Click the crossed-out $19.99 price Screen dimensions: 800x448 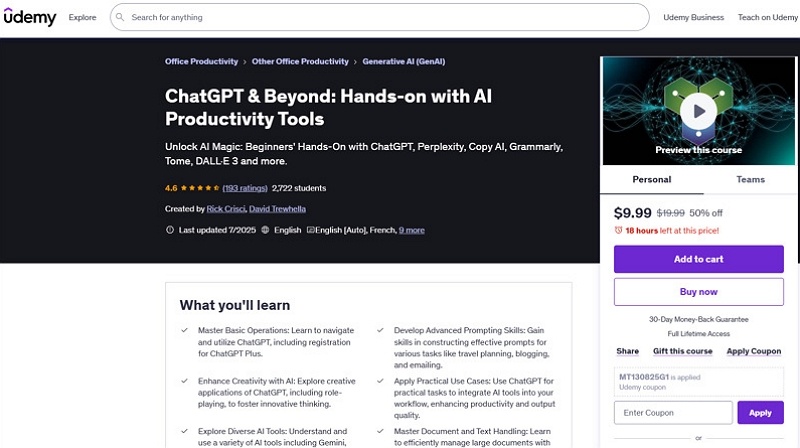[x=670, y=213]
